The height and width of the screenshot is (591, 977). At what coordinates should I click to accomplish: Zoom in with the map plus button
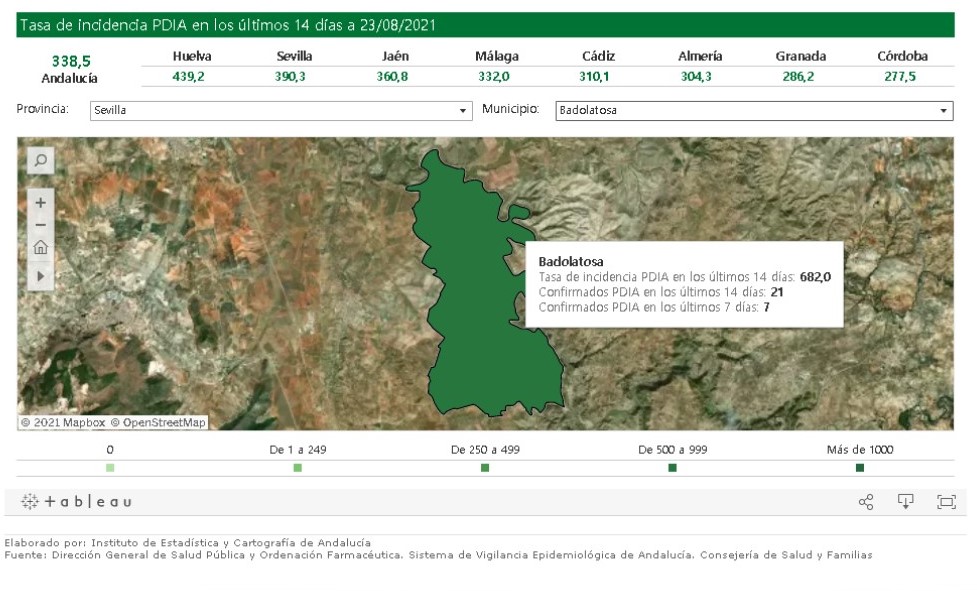(x=41, y=202)
